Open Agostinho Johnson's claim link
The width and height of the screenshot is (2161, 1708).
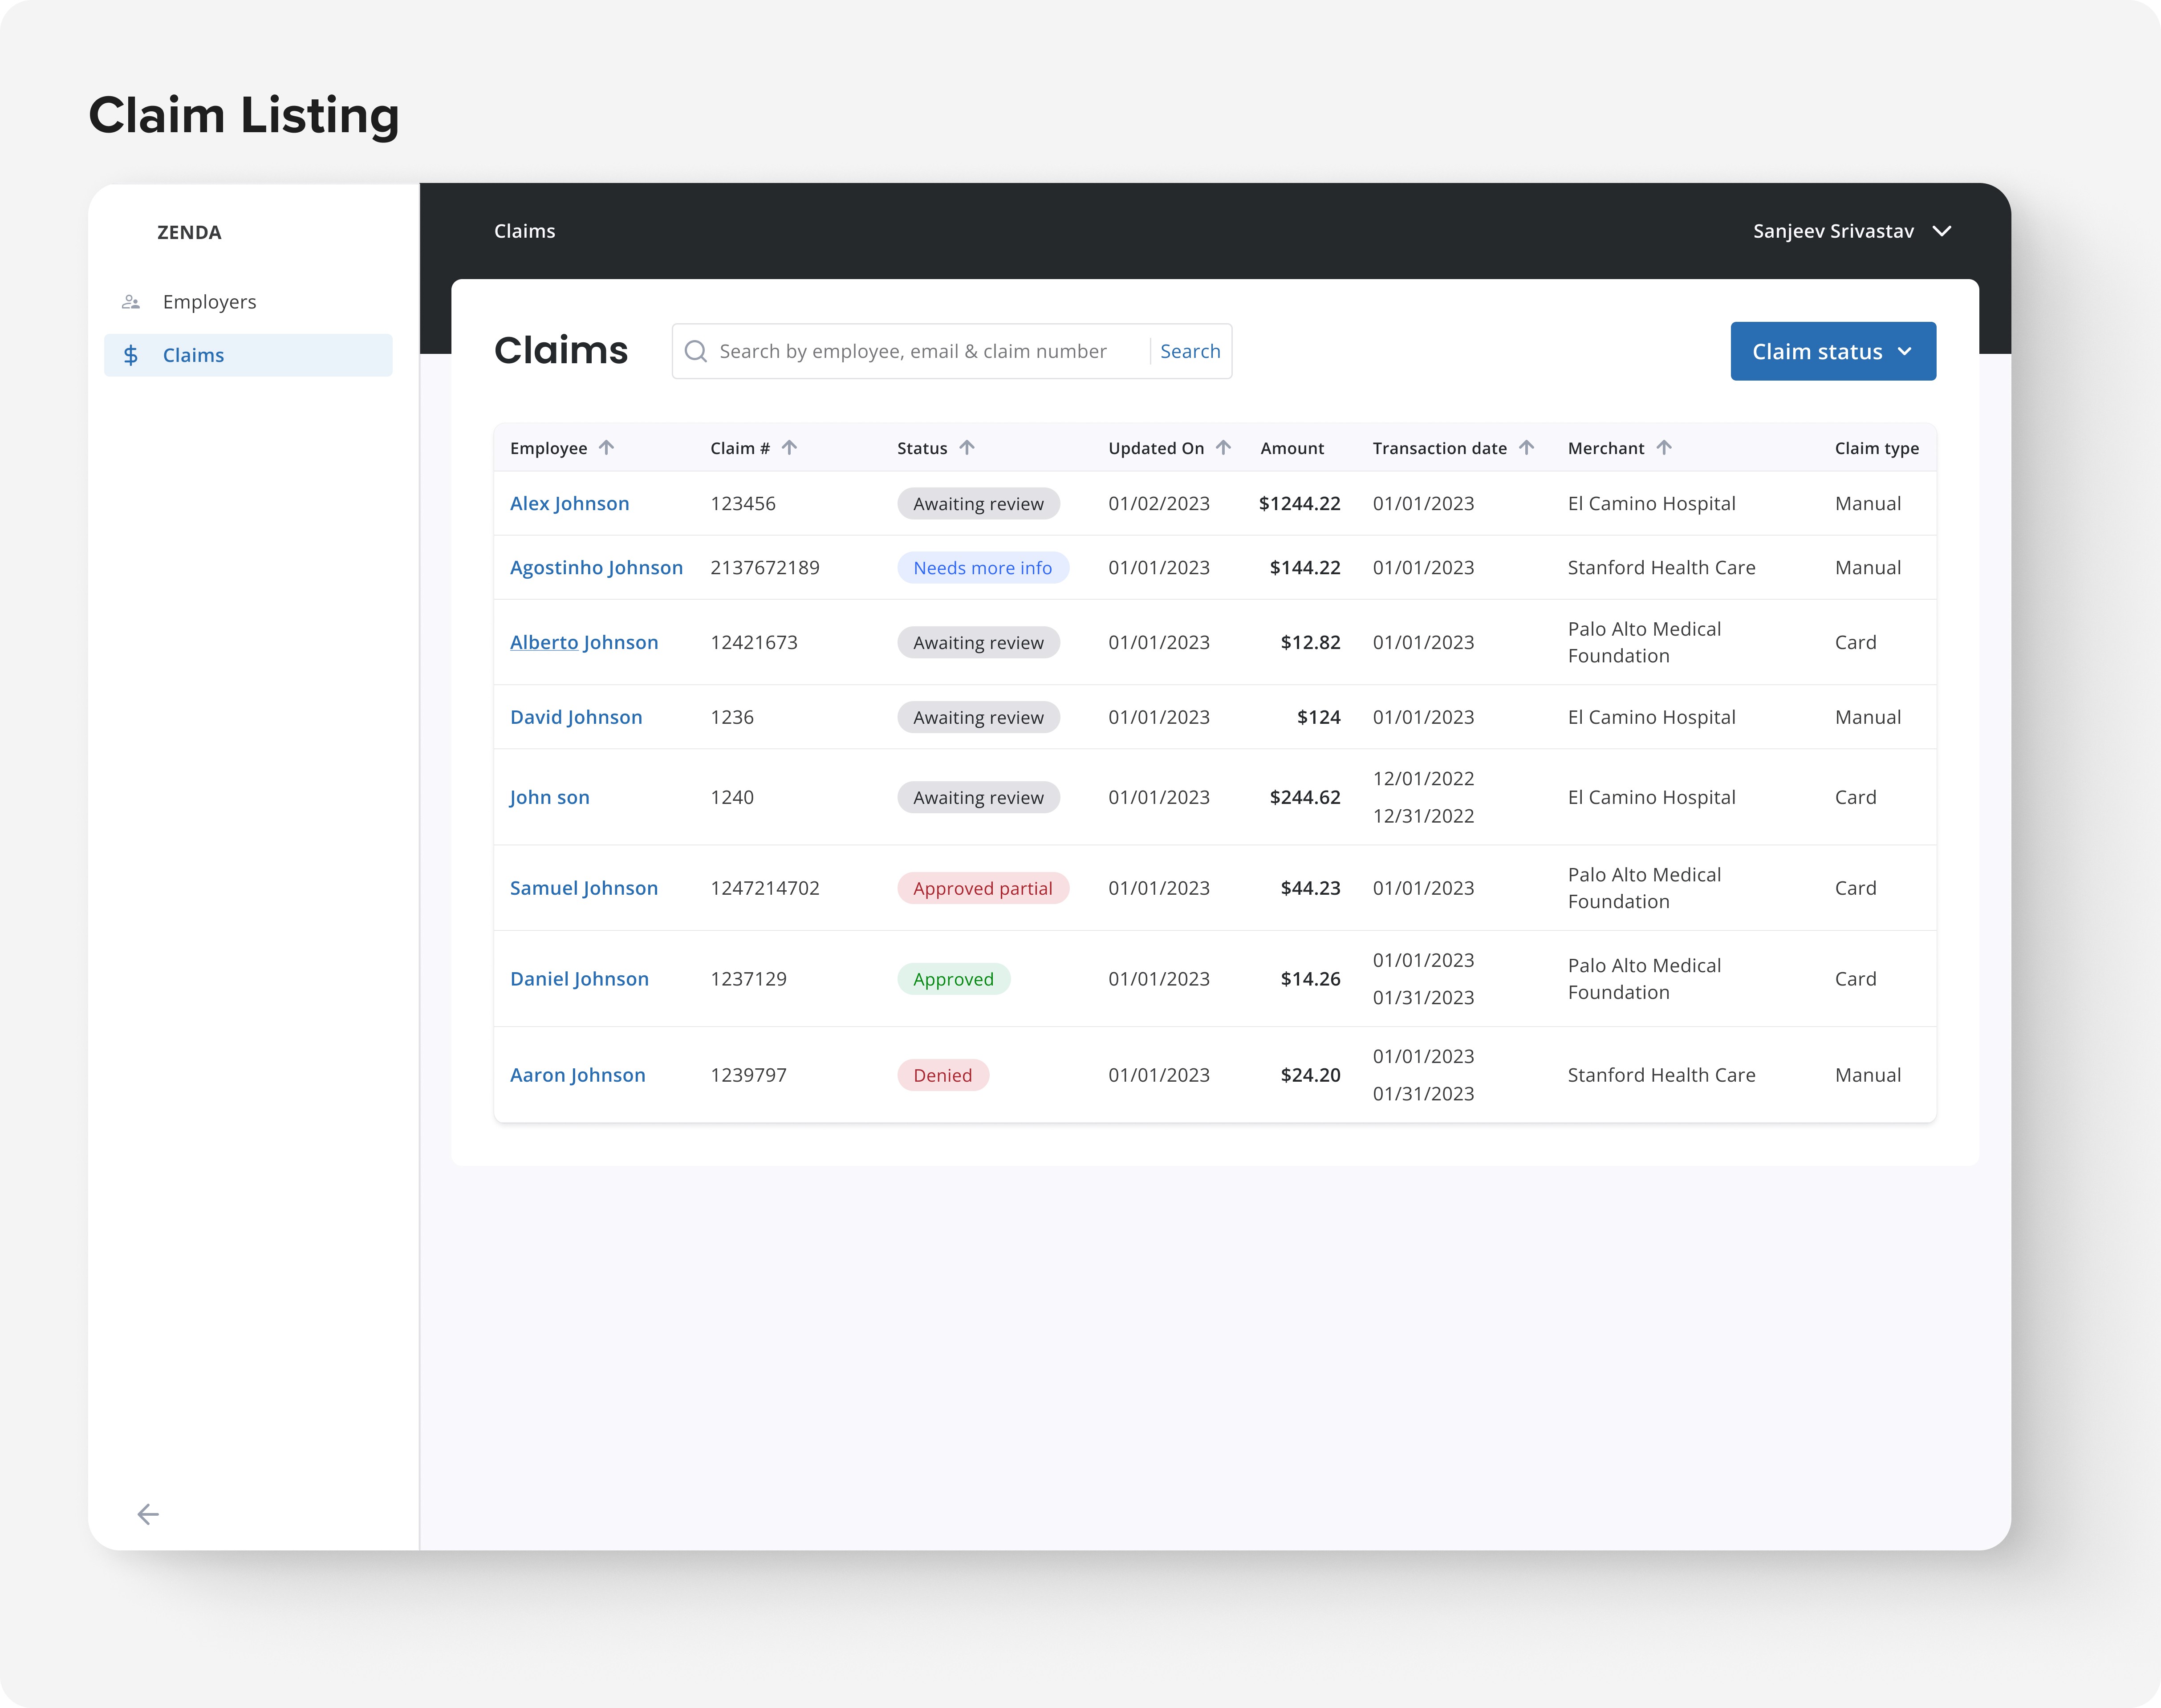[596, 568]
